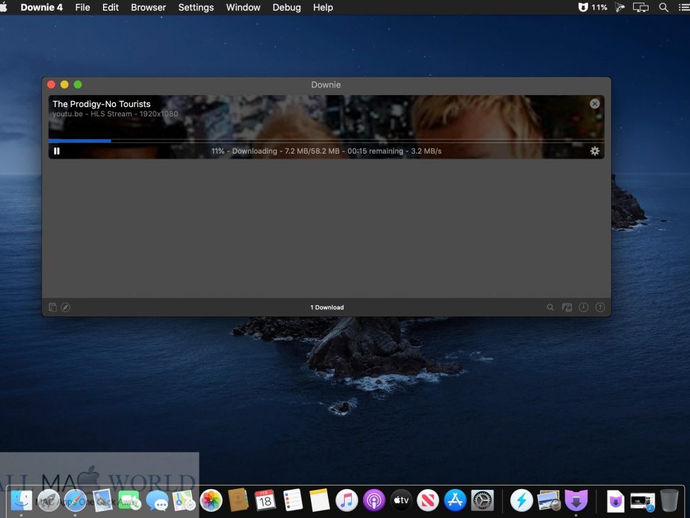690x518 pixels.
Task: Open the blue lightning bolt app in the Dock
Action: (x=521, y=500)
